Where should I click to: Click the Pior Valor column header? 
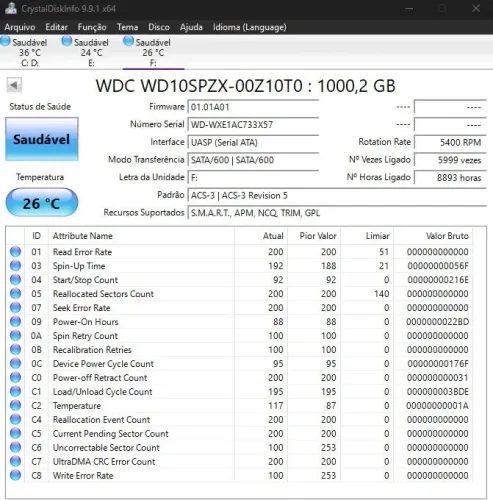[314, 236]
